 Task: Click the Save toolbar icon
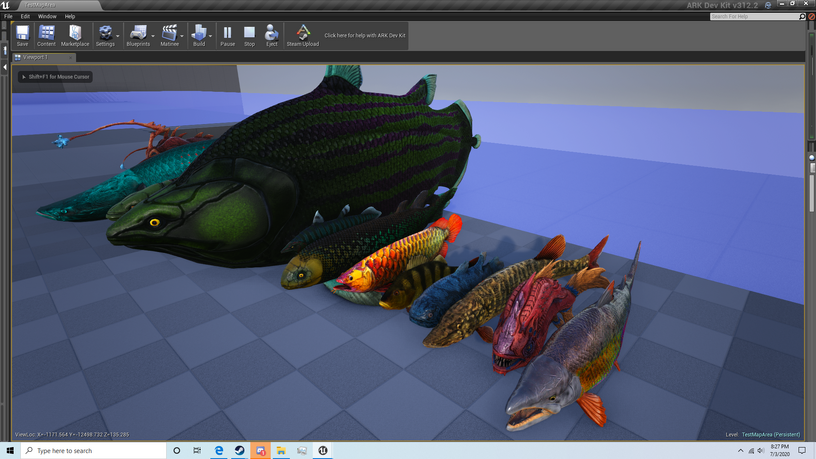click(x=22, y=35)
